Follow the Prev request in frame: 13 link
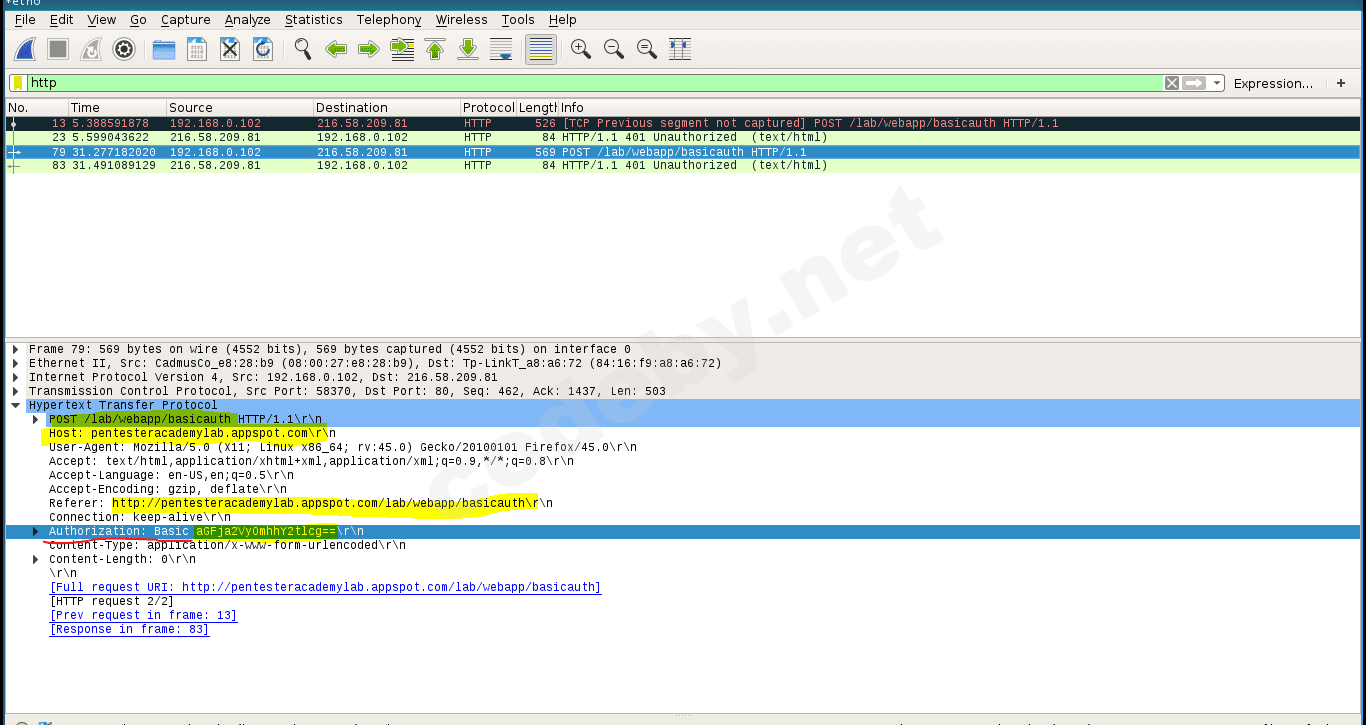The height and width of the screenshot is (725, 1366). [143, 616]
